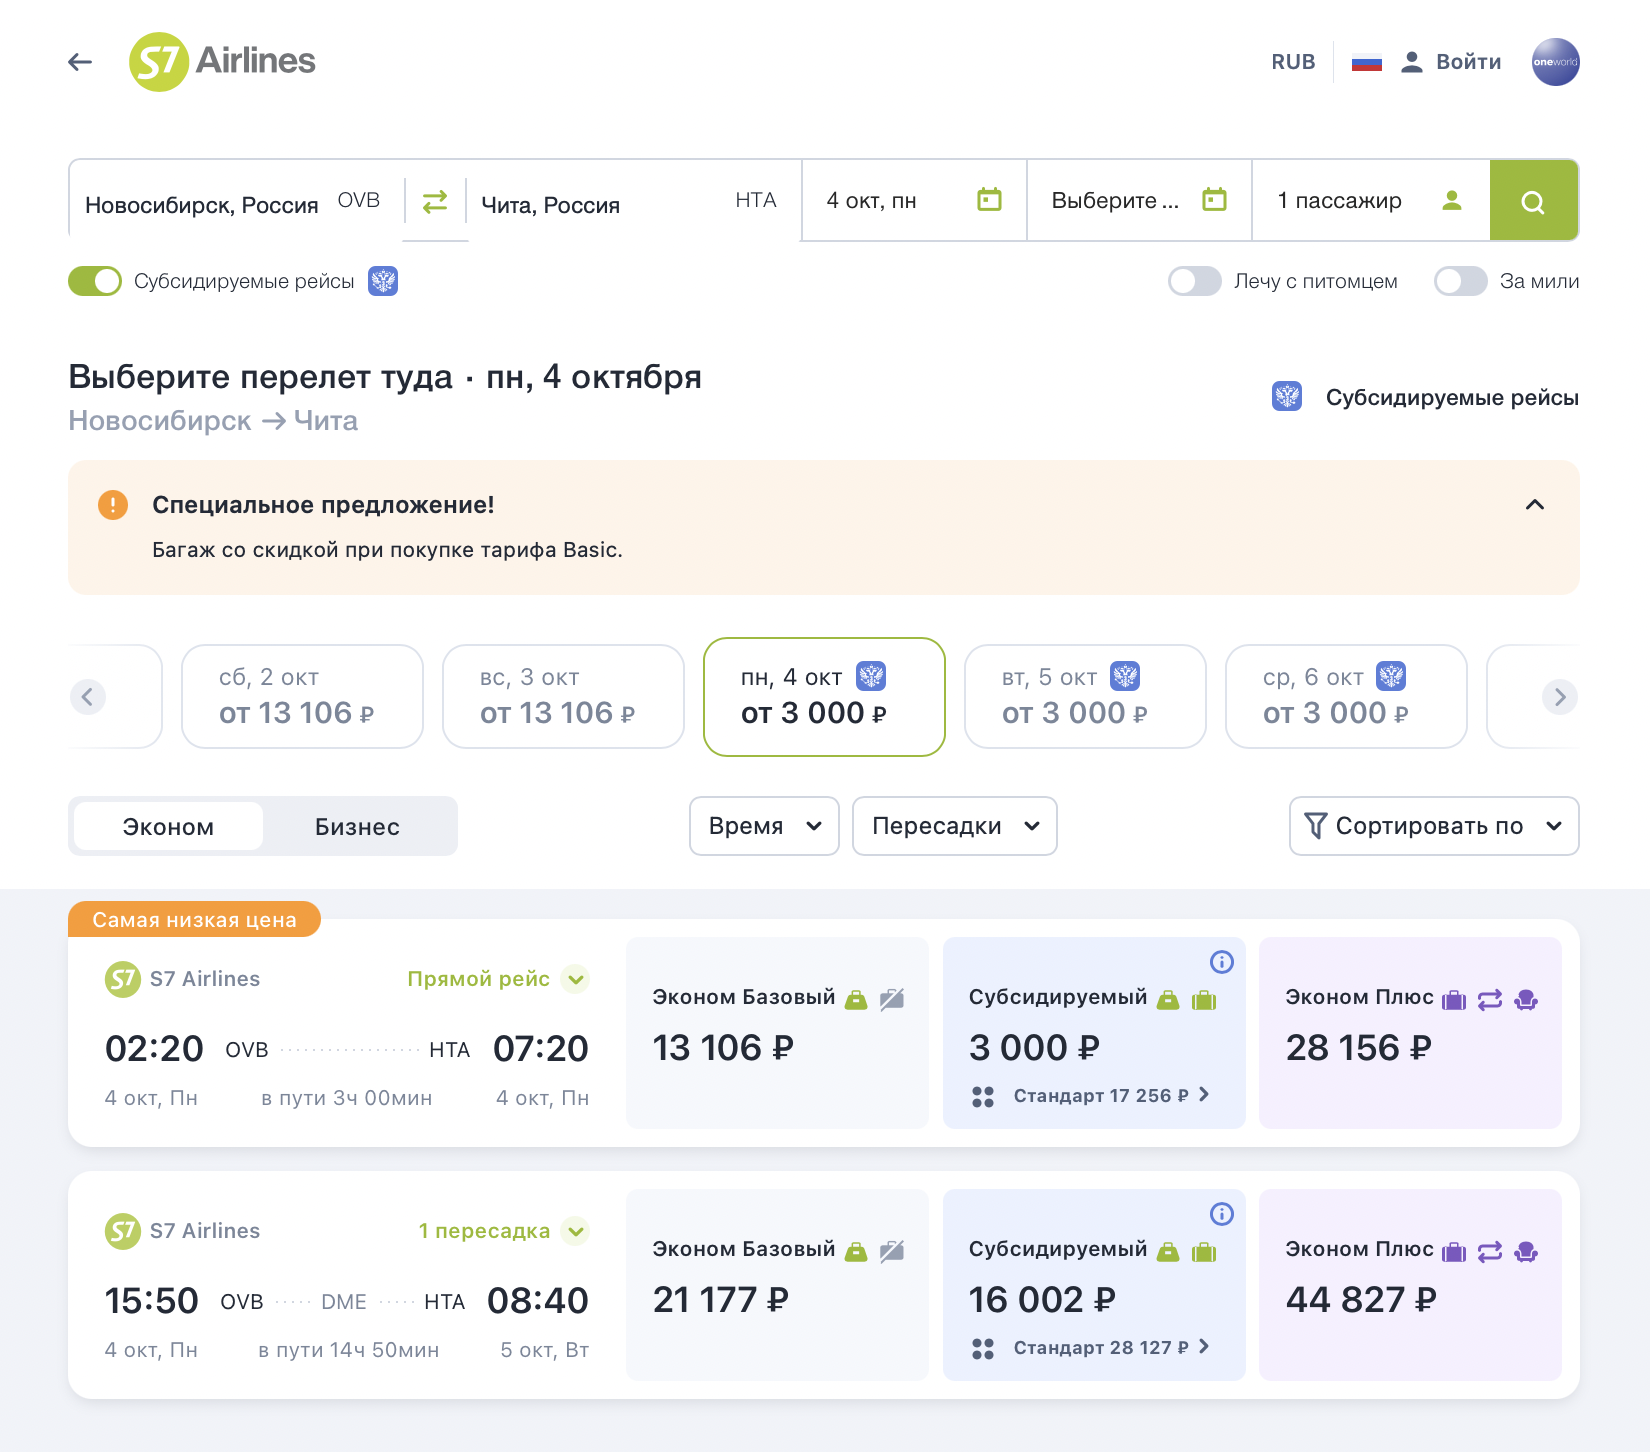
Task: Open the S7 Airlines logo homepage
Action: click(x=222, y=62)
